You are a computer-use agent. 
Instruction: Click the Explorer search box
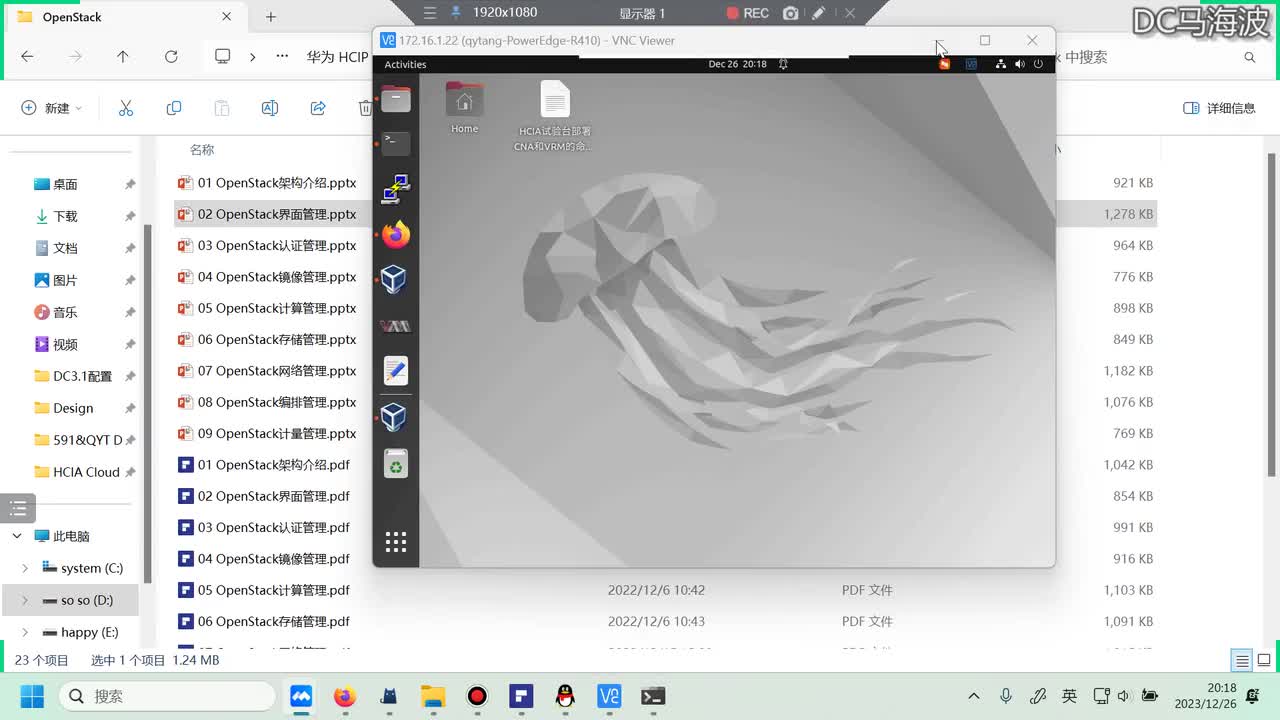(x=1160, y=57)
